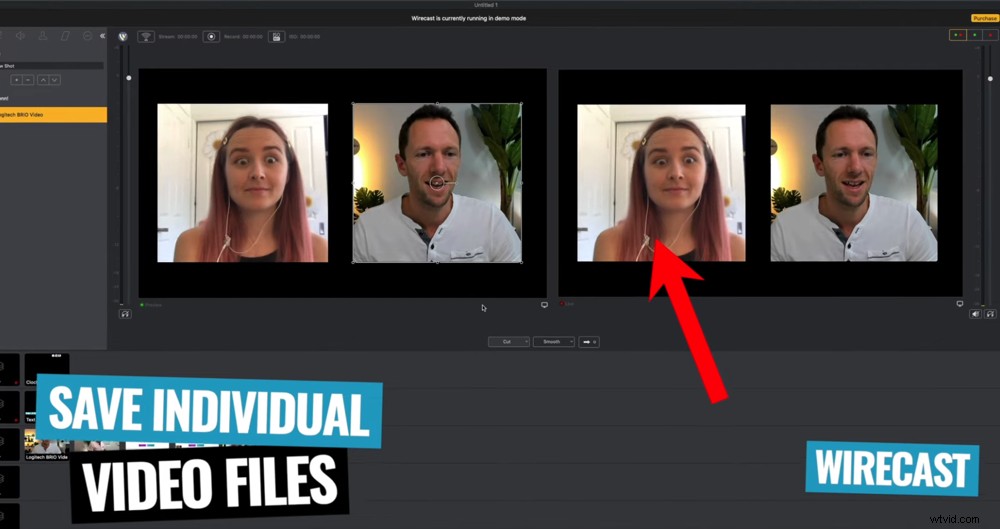Click the third master layer stack icon
The height and width of the screenshot is (529, 1000).
coord(1,441)
